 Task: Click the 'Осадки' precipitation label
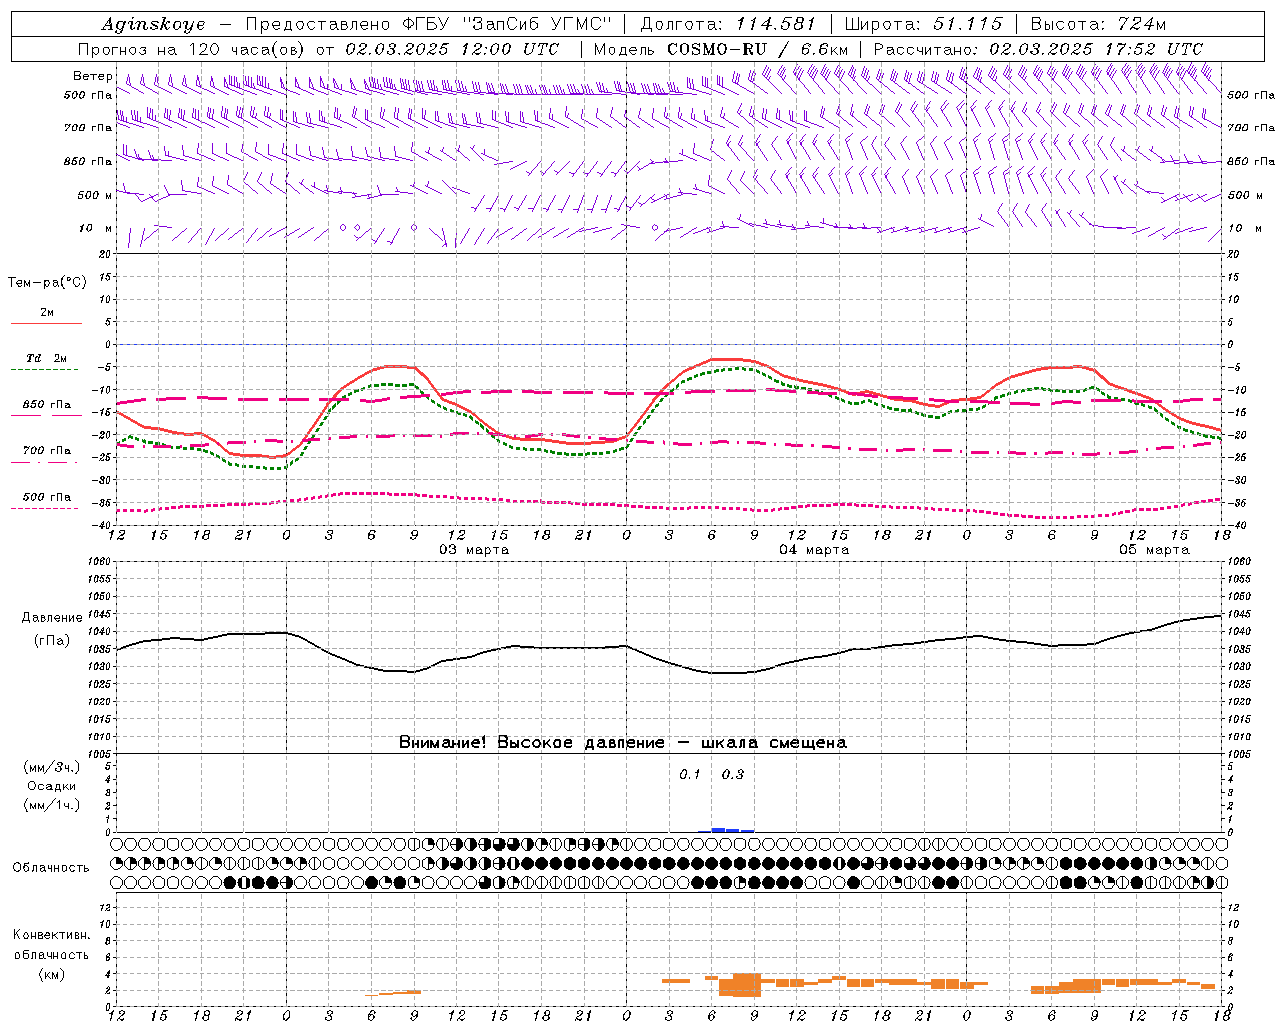51,786
